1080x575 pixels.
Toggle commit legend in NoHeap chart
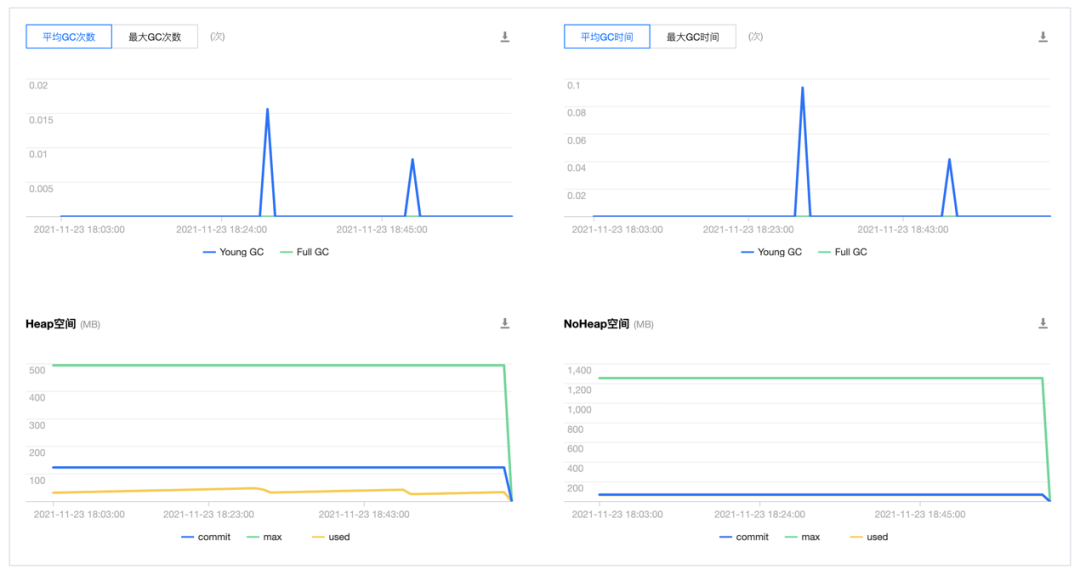[744, 537]
